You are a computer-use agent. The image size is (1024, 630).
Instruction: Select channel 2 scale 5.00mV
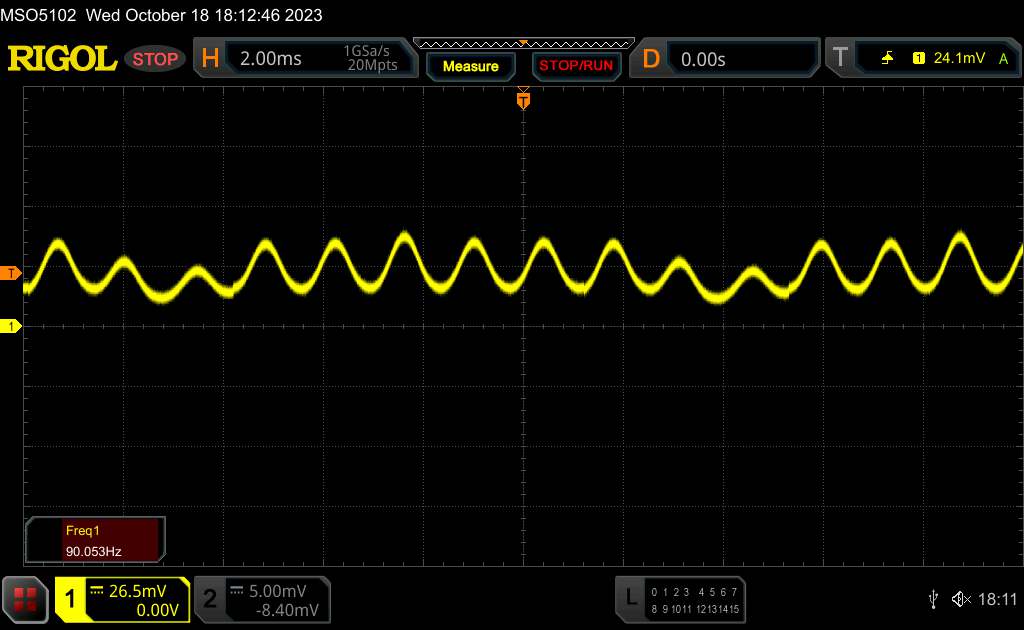[x=278, y=591]
